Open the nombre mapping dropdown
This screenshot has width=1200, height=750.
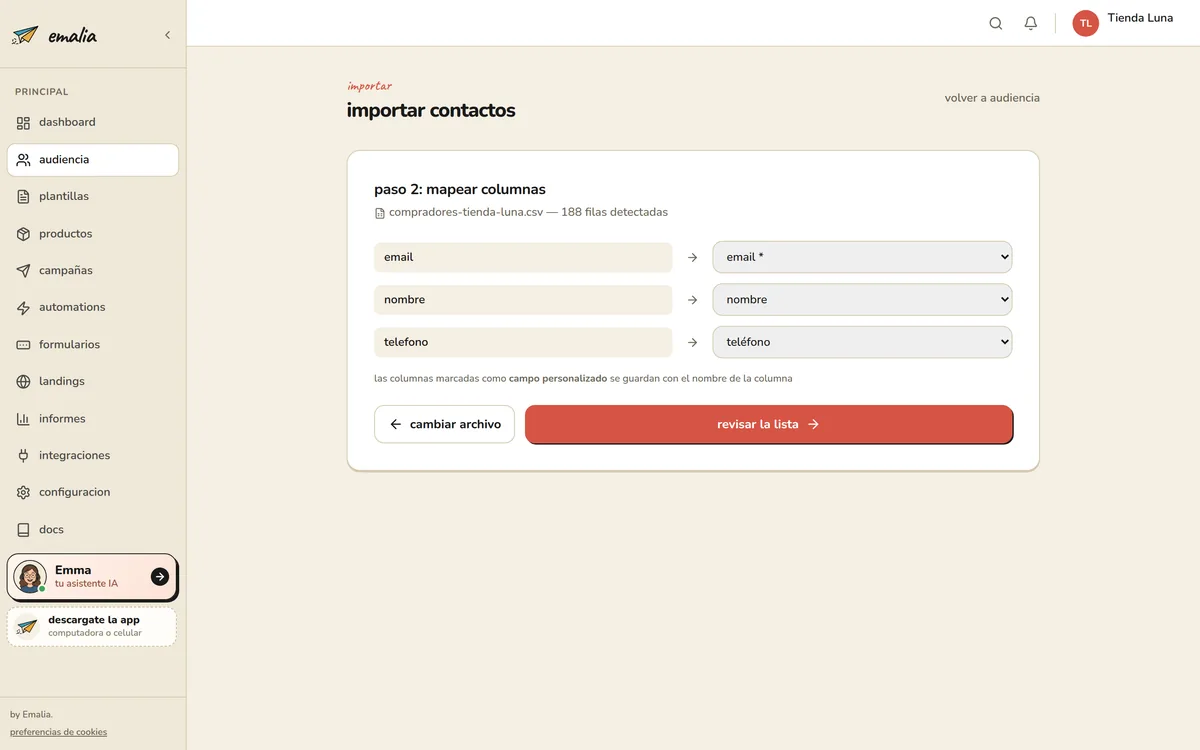(x=862, y=300)
